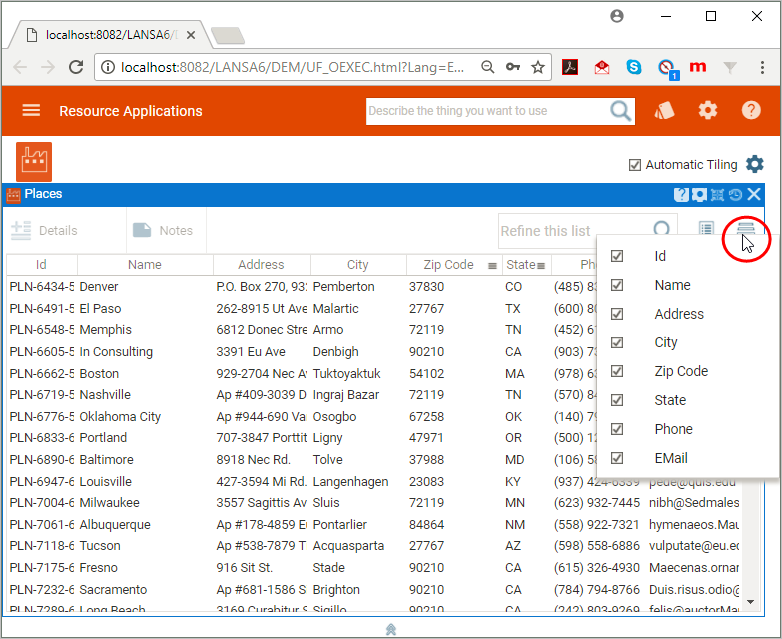Viewport: 782px width, 639px height.
Task: Uncheck the Address column checkbox
Action: tap(617, 314)
